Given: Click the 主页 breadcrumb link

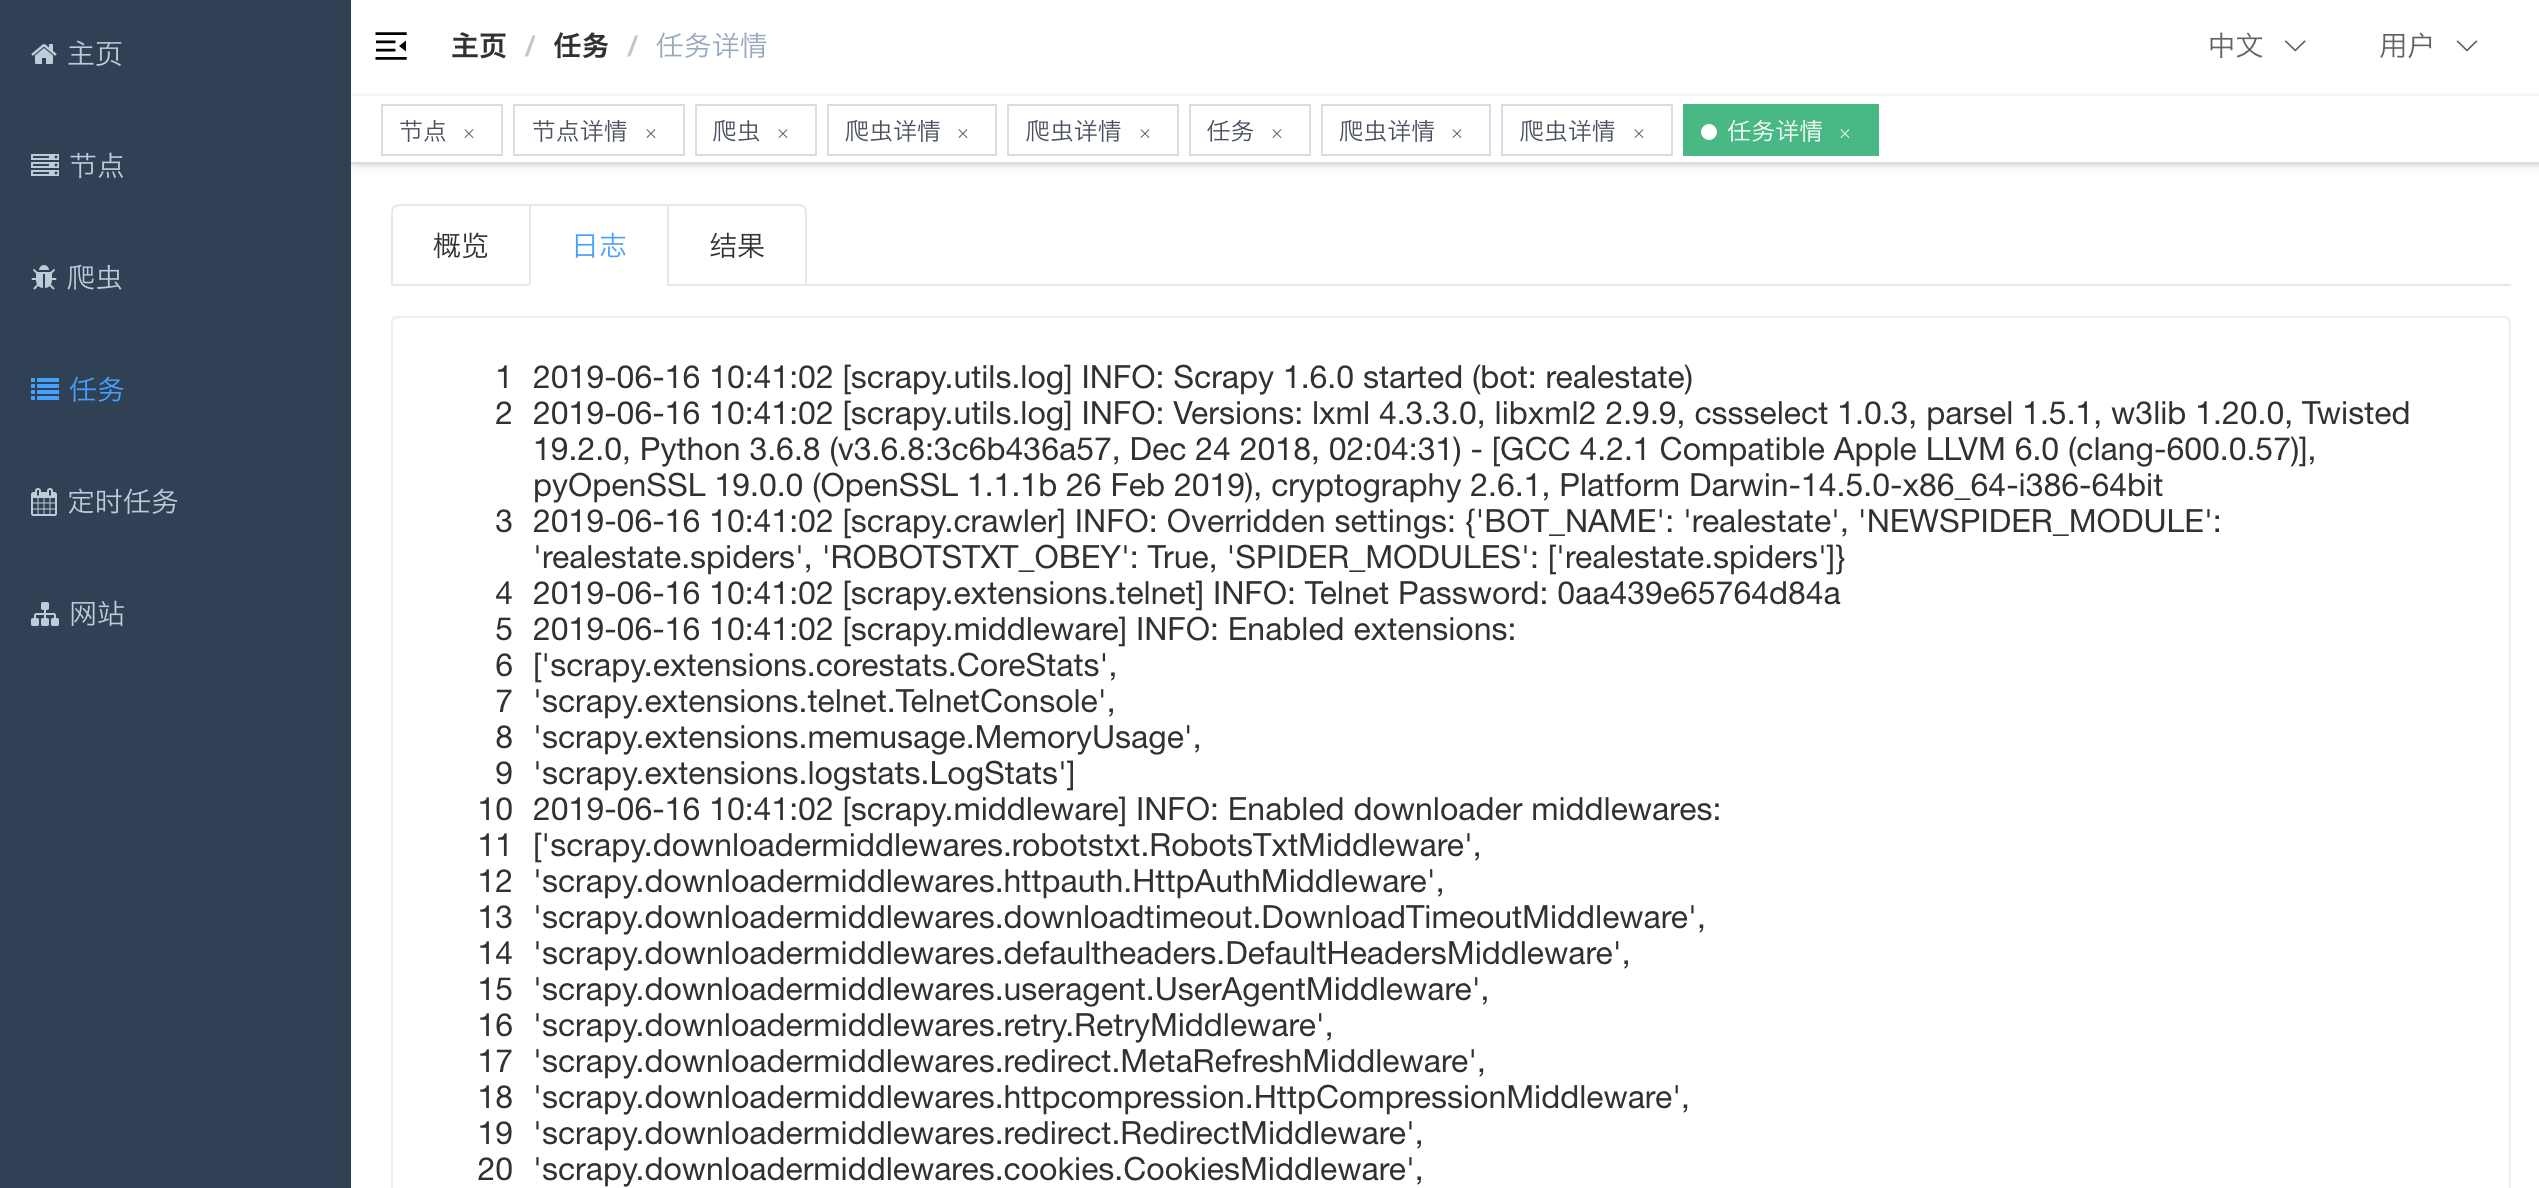Looking at the screenshot, I should coord(477,46).
